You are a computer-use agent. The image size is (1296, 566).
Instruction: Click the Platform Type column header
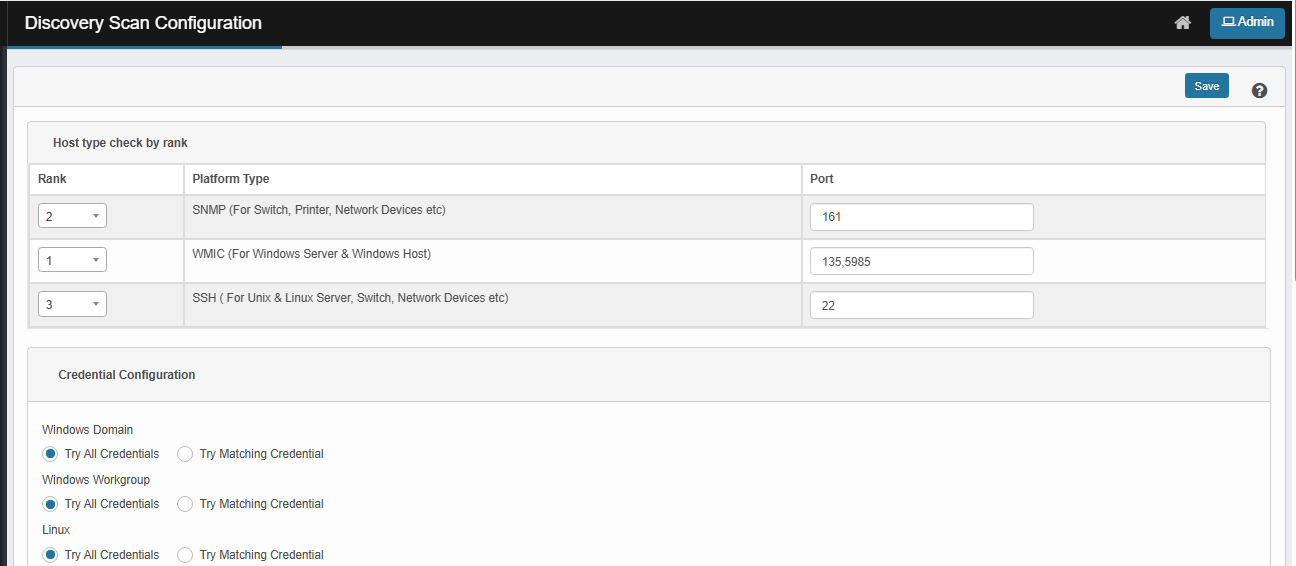230,179
